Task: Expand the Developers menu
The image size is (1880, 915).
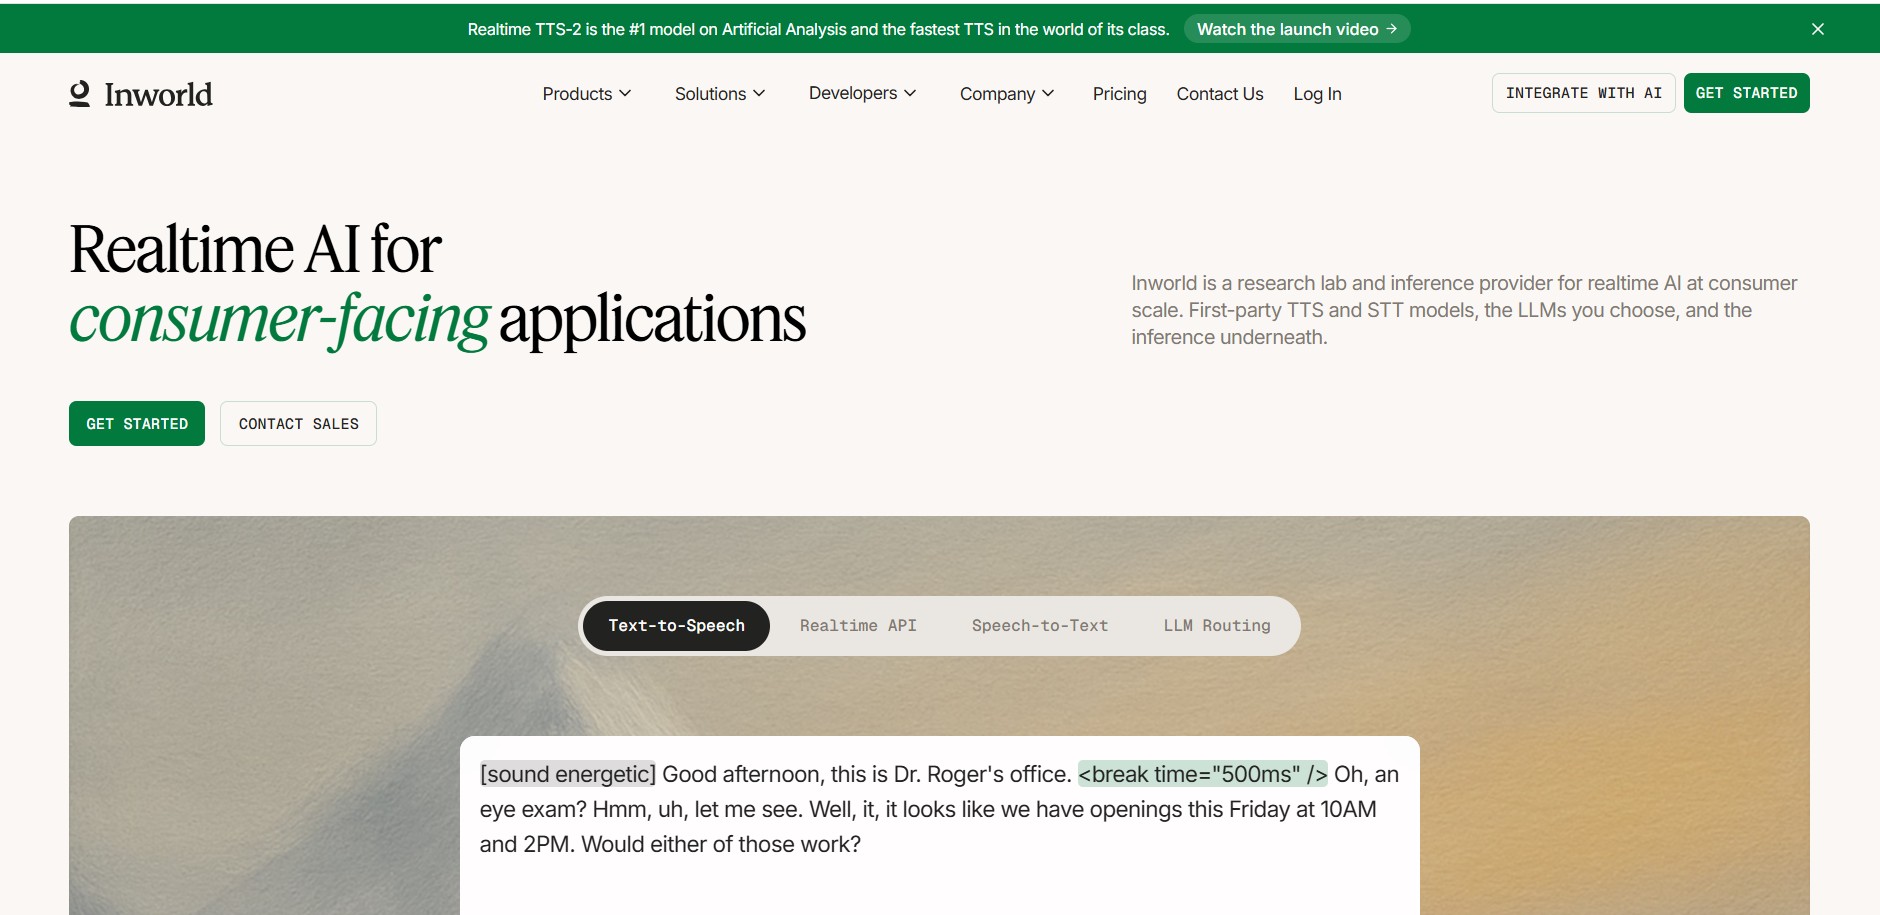Action: tap(862, 93)
